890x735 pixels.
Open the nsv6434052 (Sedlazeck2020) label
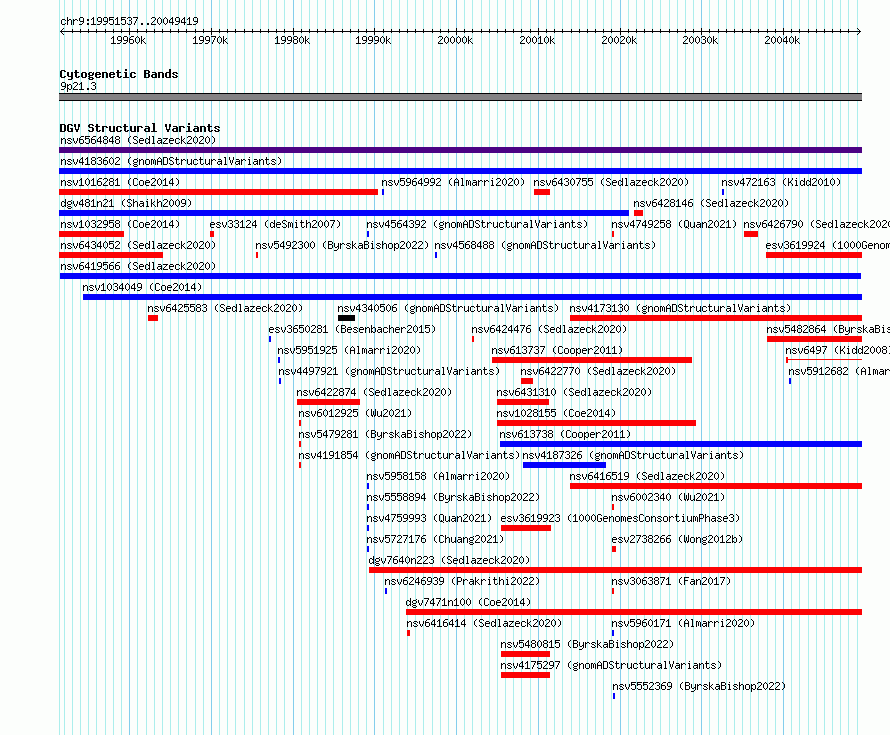point(138,245)
